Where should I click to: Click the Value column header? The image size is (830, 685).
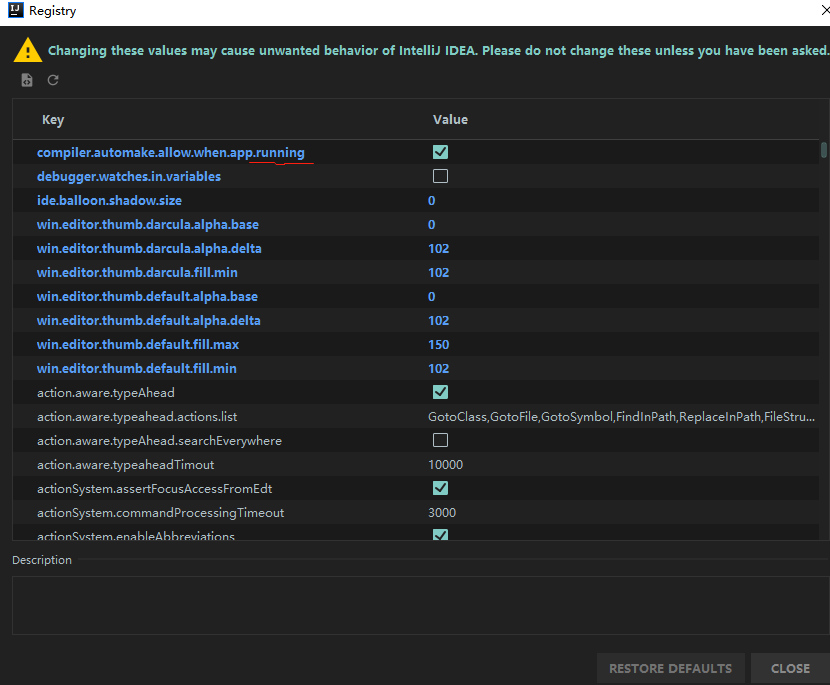point(450,120)
